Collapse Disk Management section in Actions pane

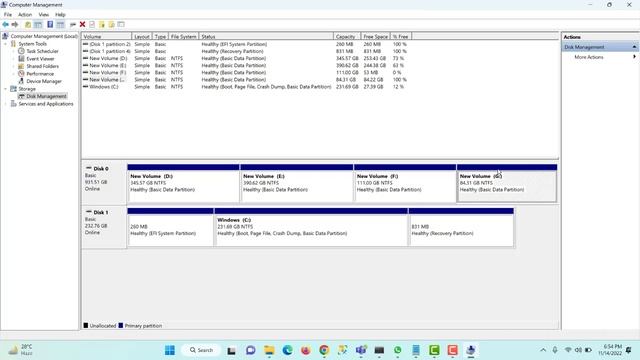pos(634,47)
